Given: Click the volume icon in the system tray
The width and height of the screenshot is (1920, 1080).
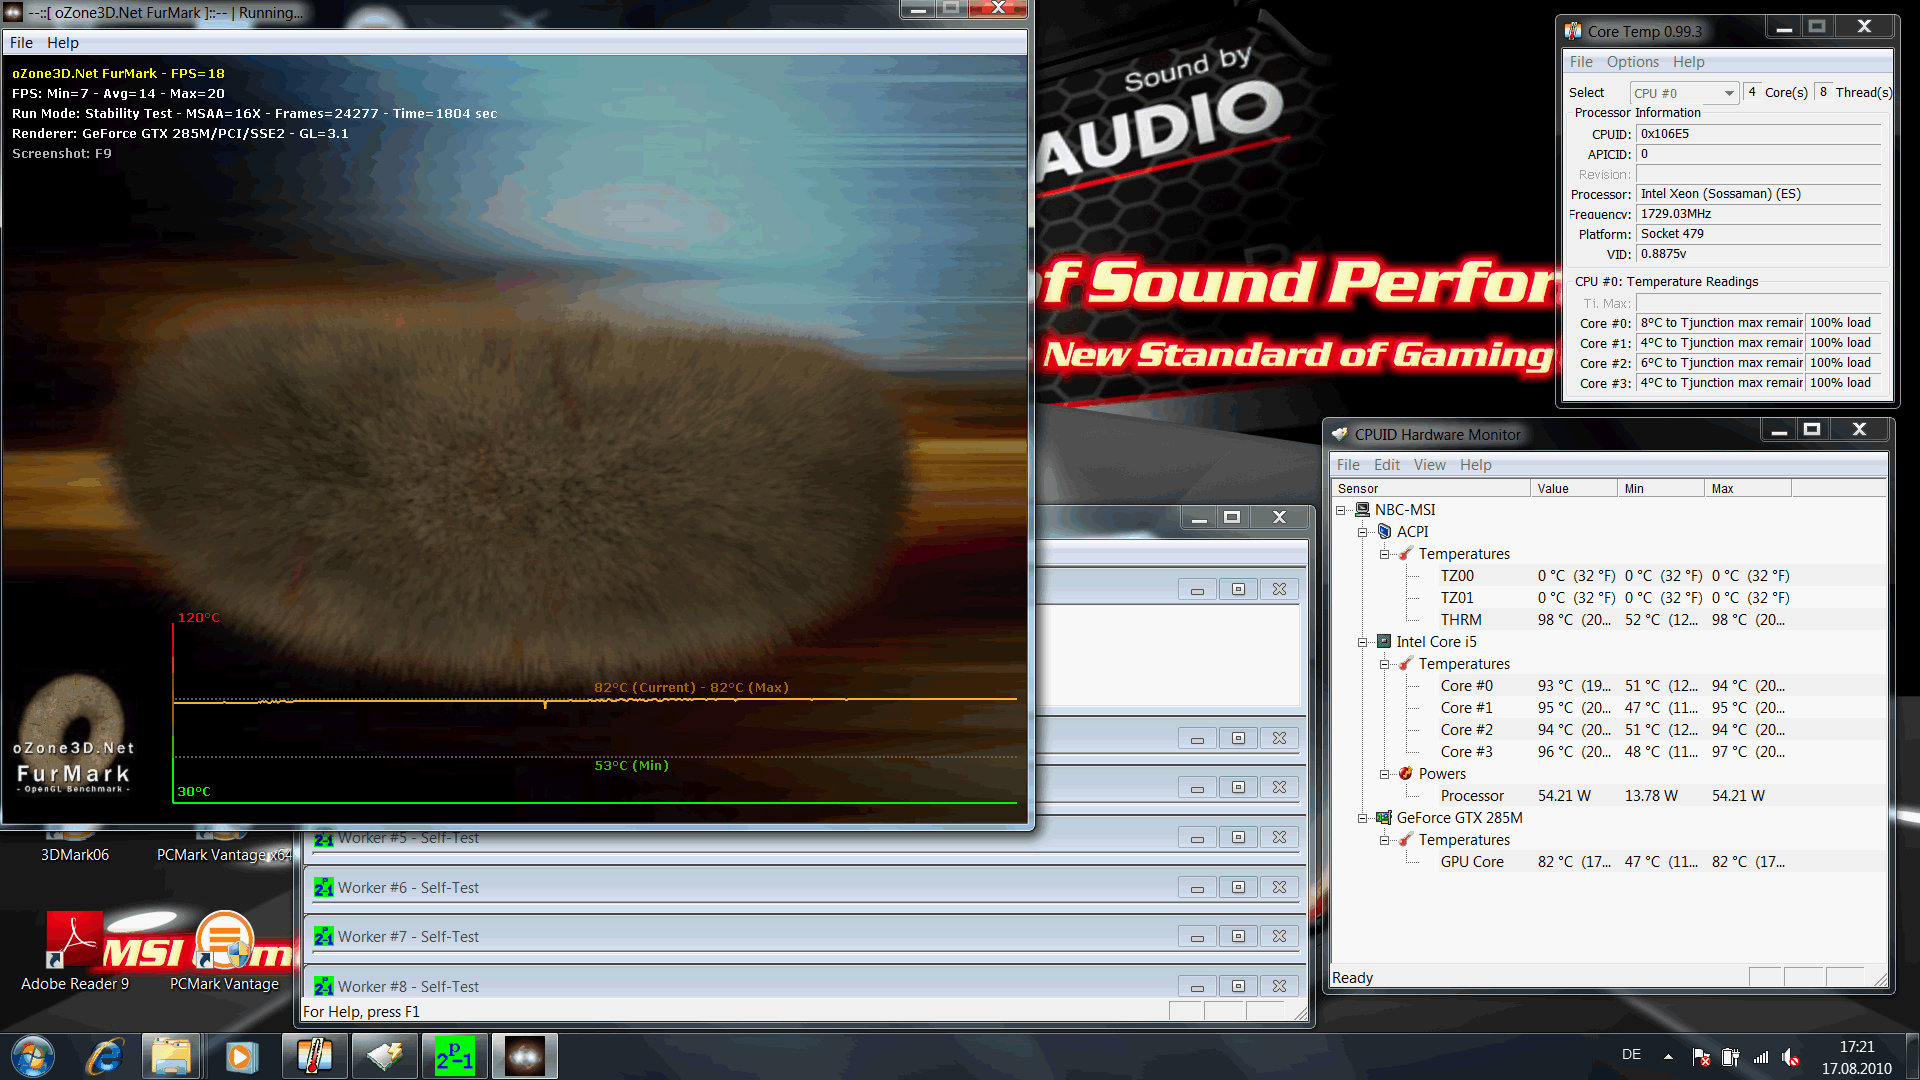Looking at the screenshot, I should tap(1790, 1057).
